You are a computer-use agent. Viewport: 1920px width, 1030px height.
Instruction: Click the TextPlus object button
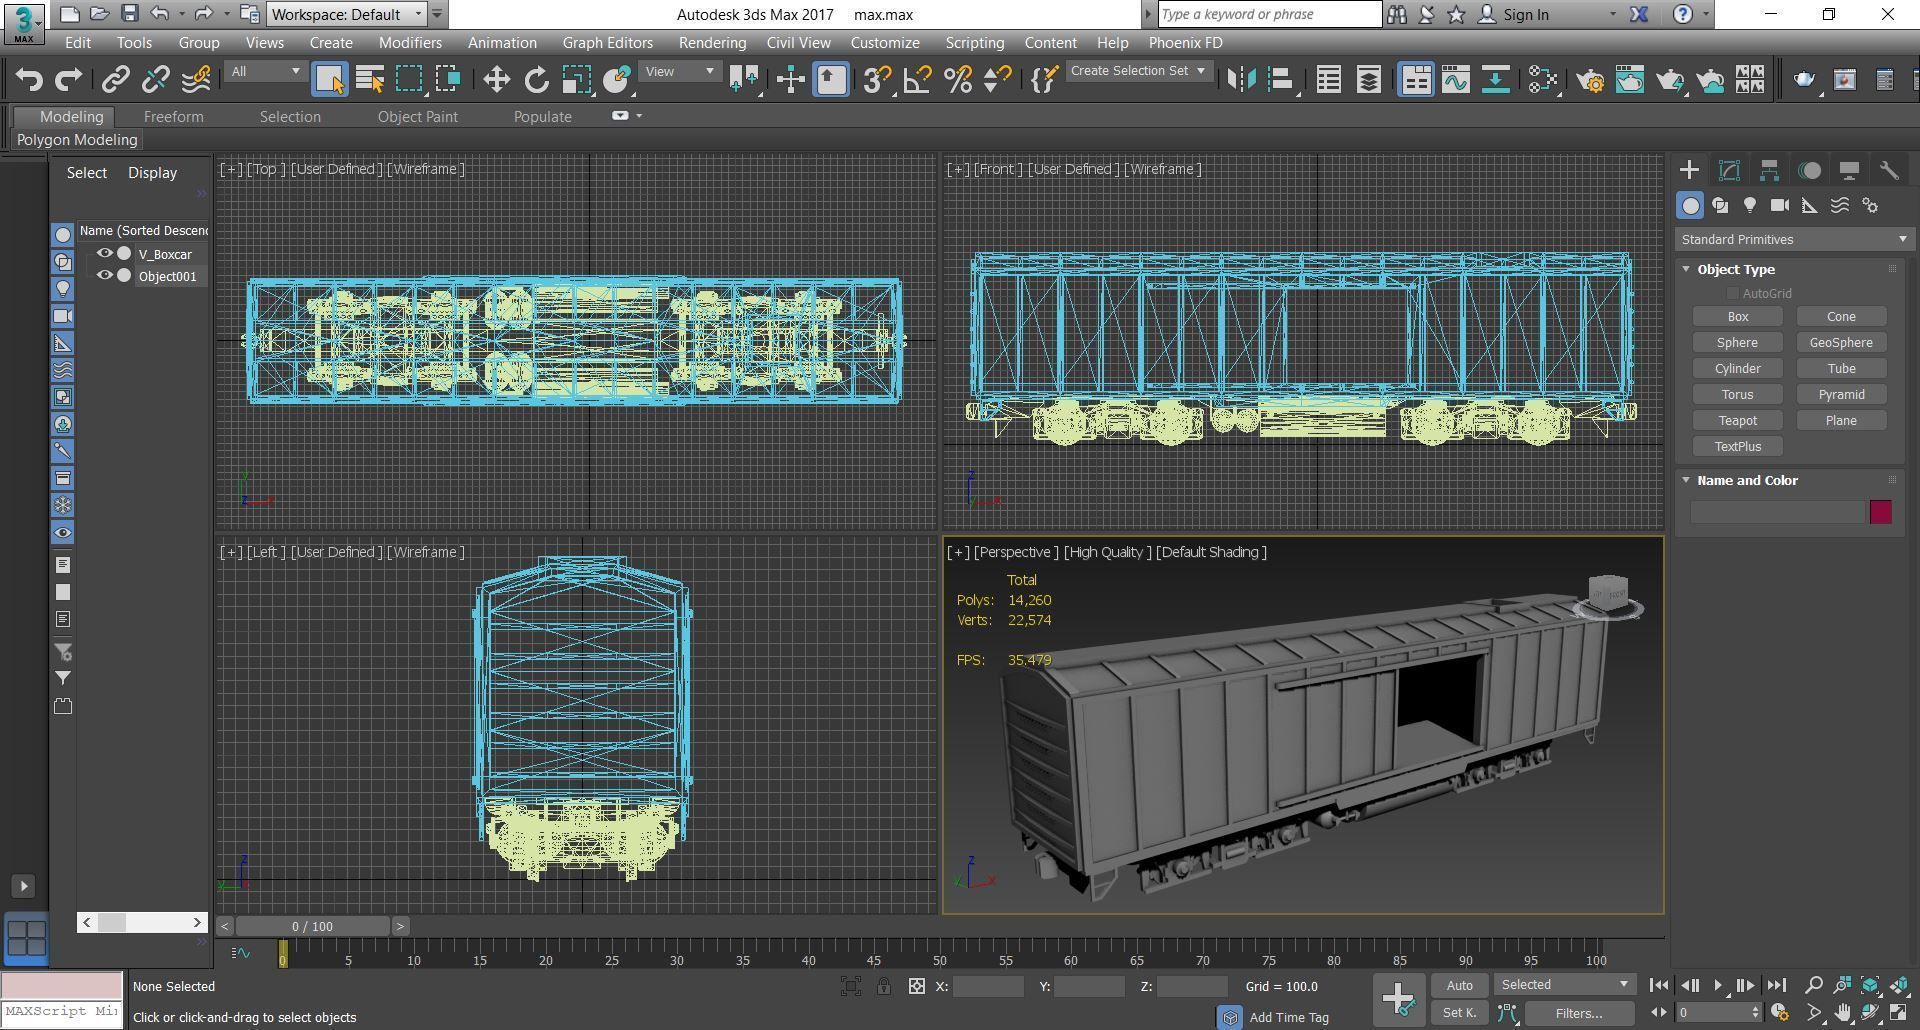pyautogui.click(x=1738, y=447)
